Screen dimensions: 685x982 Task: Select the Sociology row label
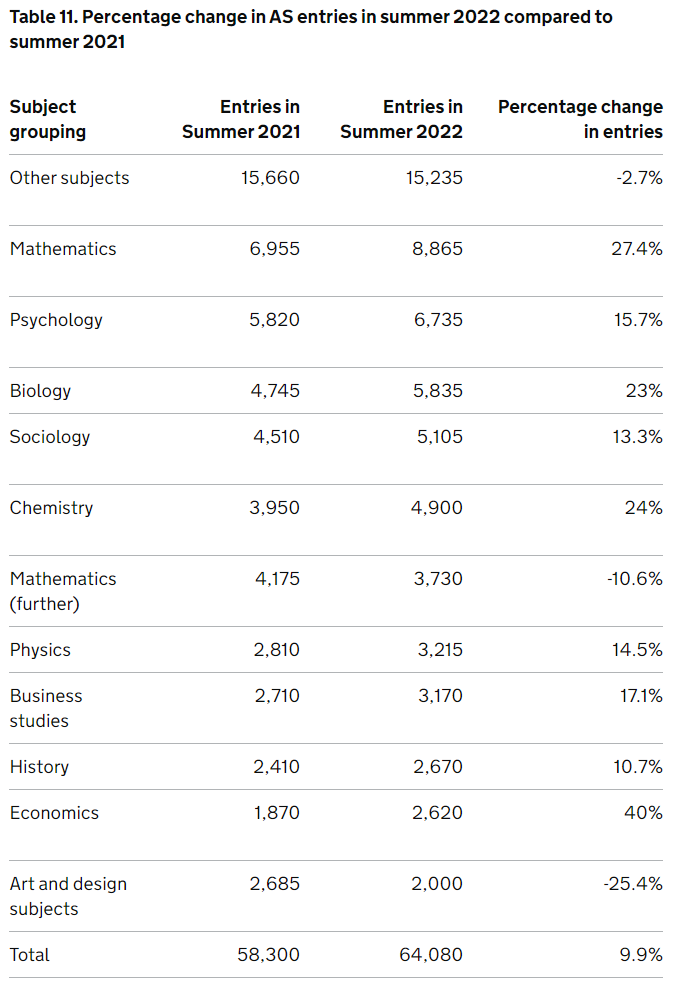coord(50,437)
